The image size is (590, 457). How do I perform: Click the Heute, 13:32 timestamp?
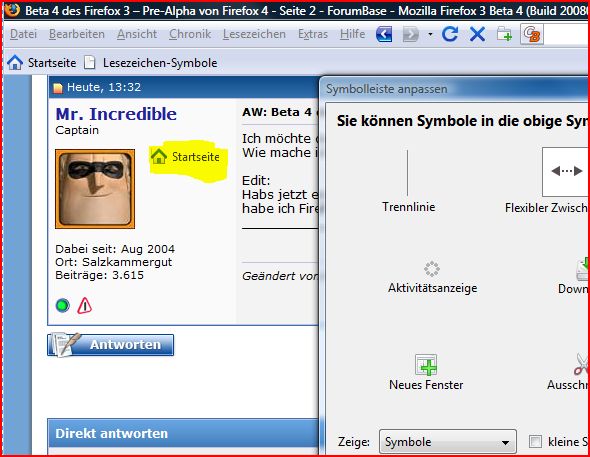point(104,87)
